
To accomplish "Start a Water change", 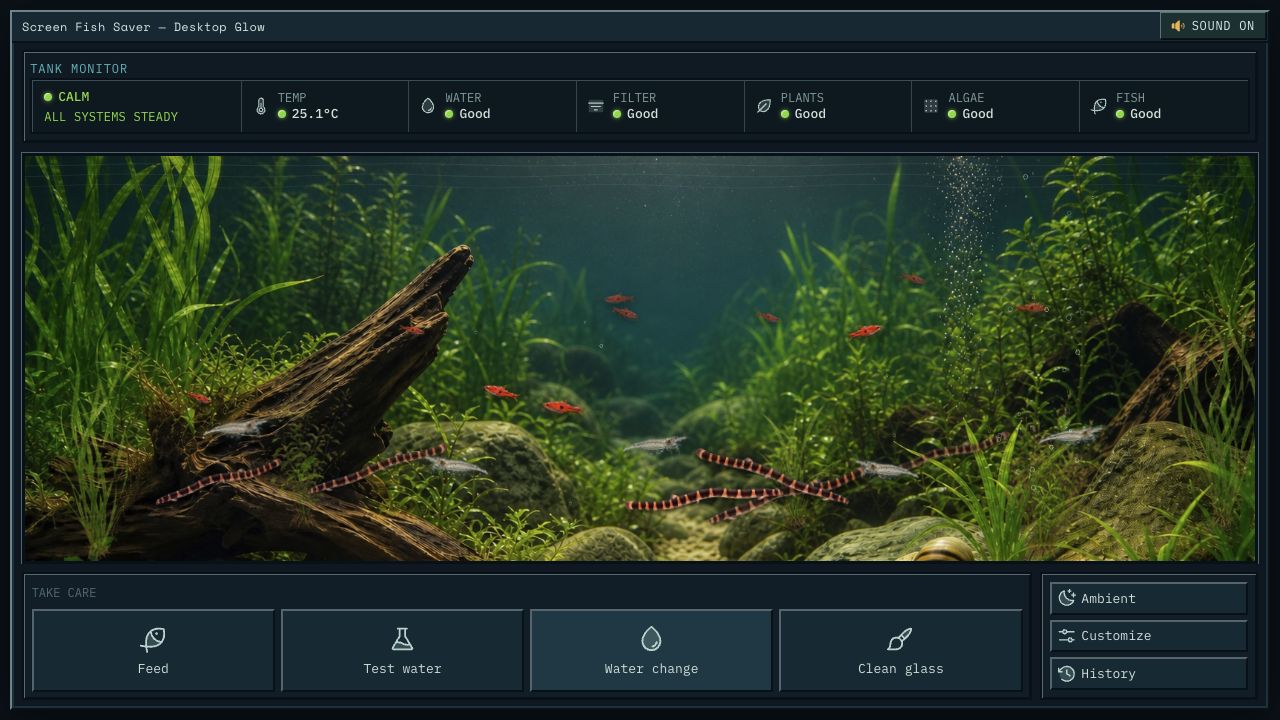I will tap(651, 650).
